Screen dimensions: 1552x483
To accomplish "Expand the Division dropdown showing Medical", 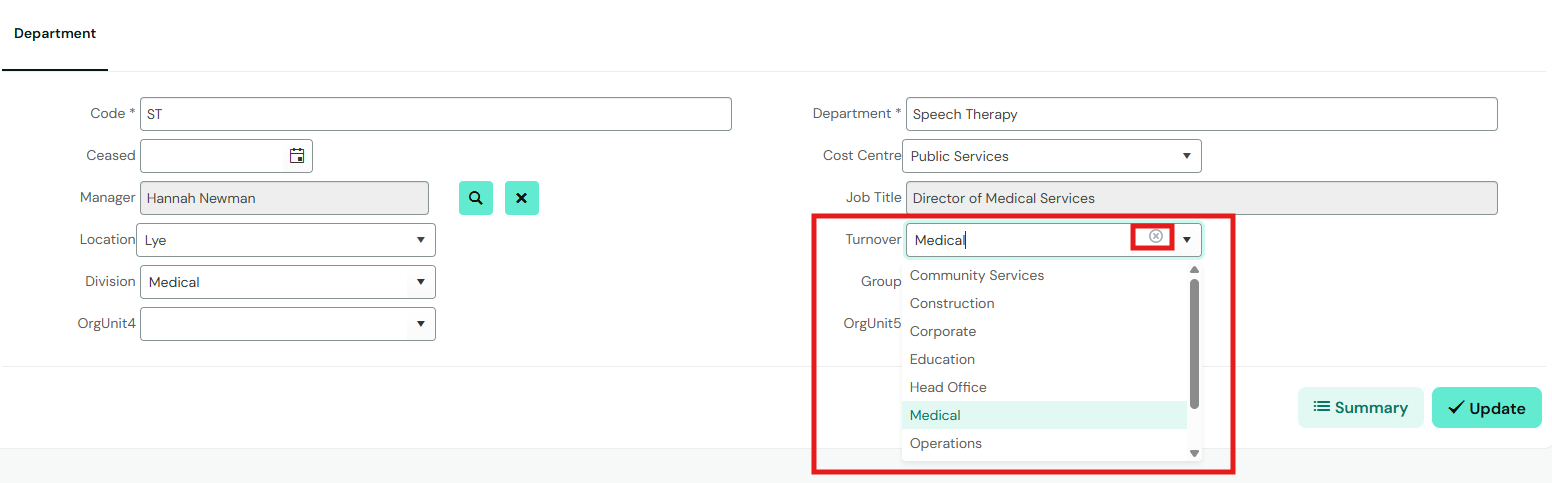I will pos(288,282).
